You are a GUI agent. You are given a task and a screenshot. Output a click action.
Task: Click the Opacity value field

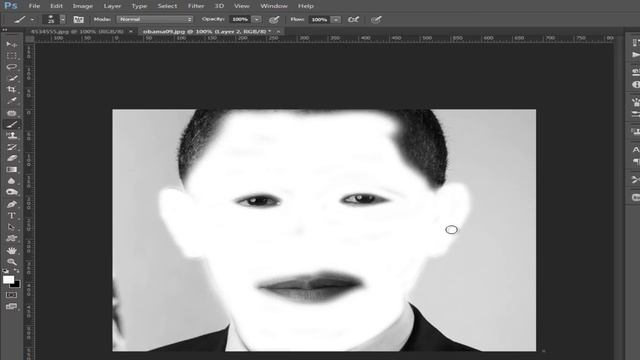240,19
